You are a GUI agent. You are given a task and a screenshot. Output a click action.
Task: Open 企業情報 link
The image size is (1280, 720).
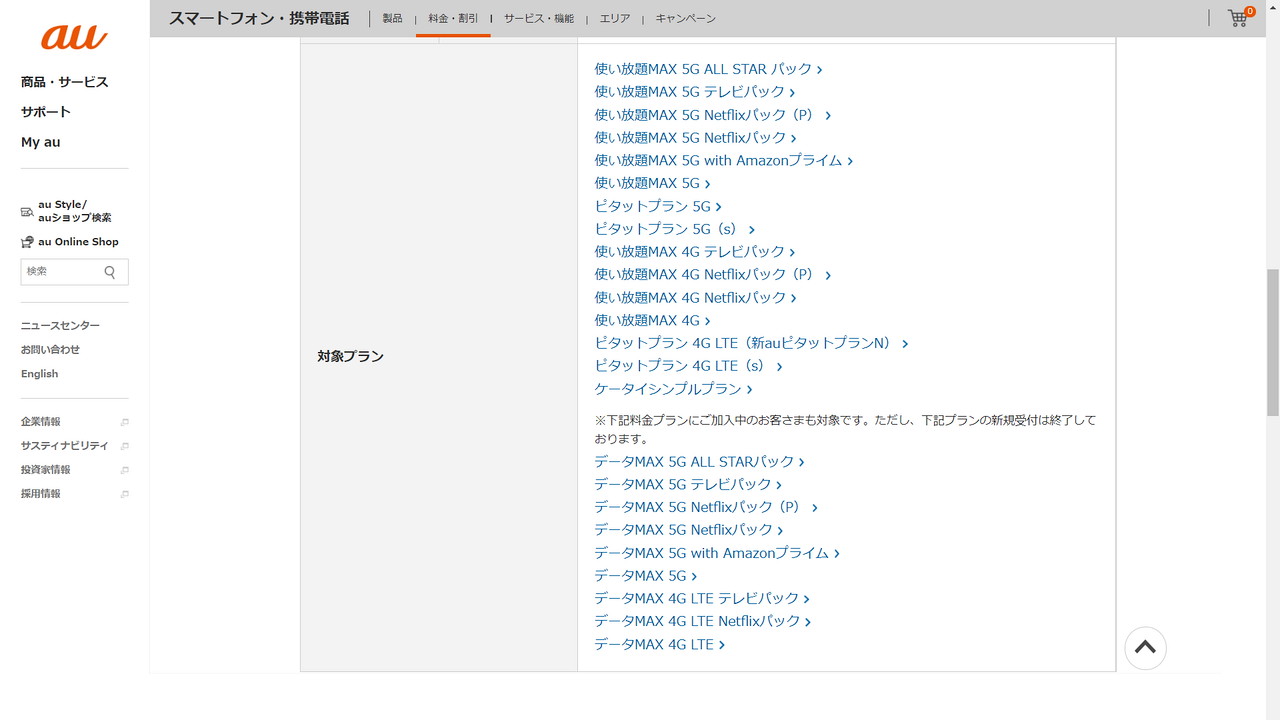click(x=41, y=422)
